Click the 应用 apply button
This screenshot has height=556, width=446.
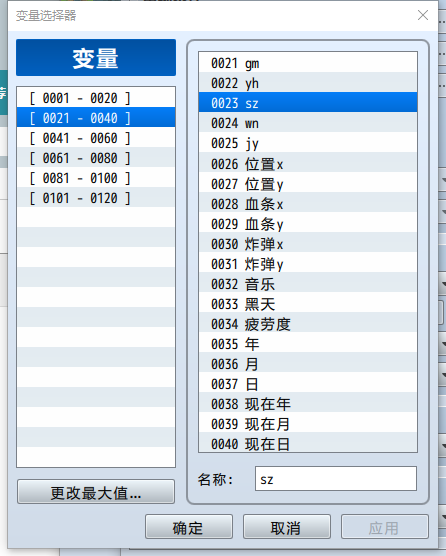click(385, 527)
